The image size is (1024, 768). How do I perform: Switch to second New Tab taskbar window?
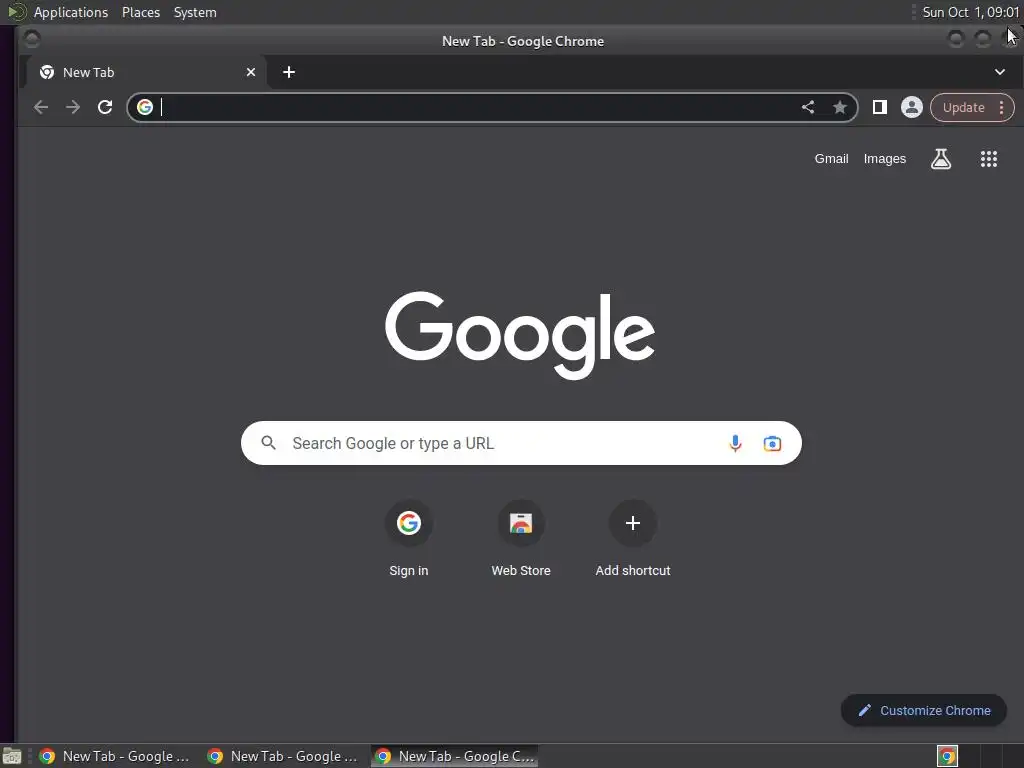[x=283, y=756]
